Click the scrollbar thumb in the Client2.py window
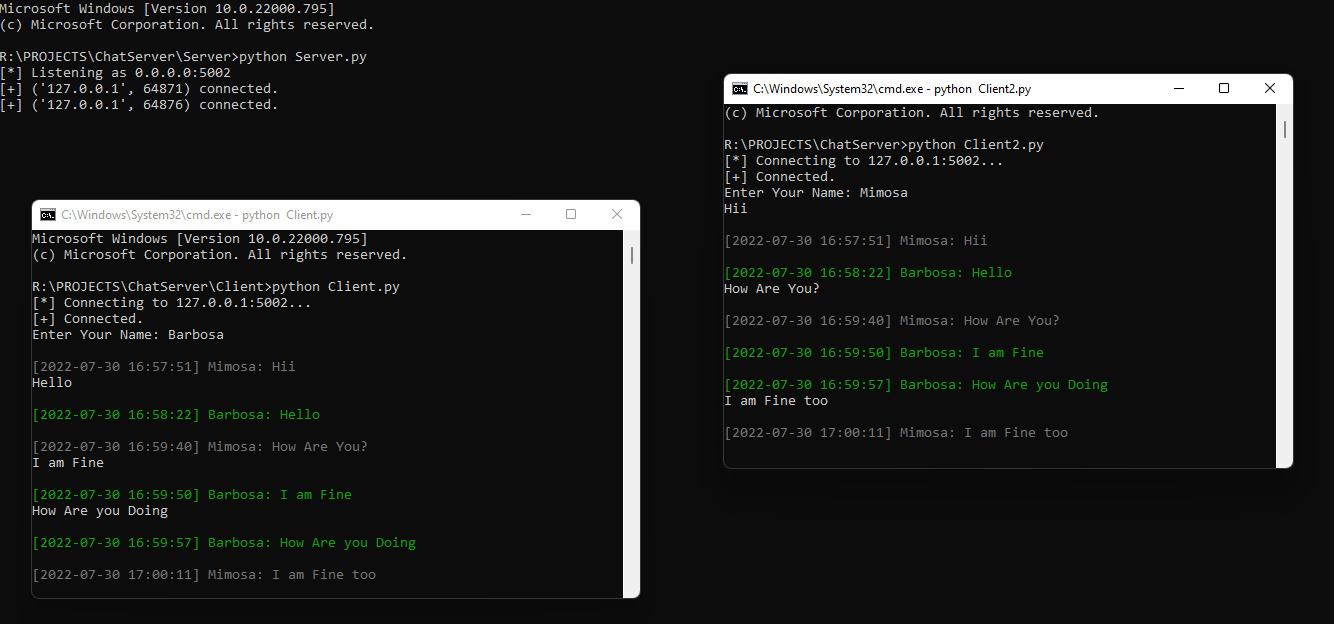 click(1285, 129)
